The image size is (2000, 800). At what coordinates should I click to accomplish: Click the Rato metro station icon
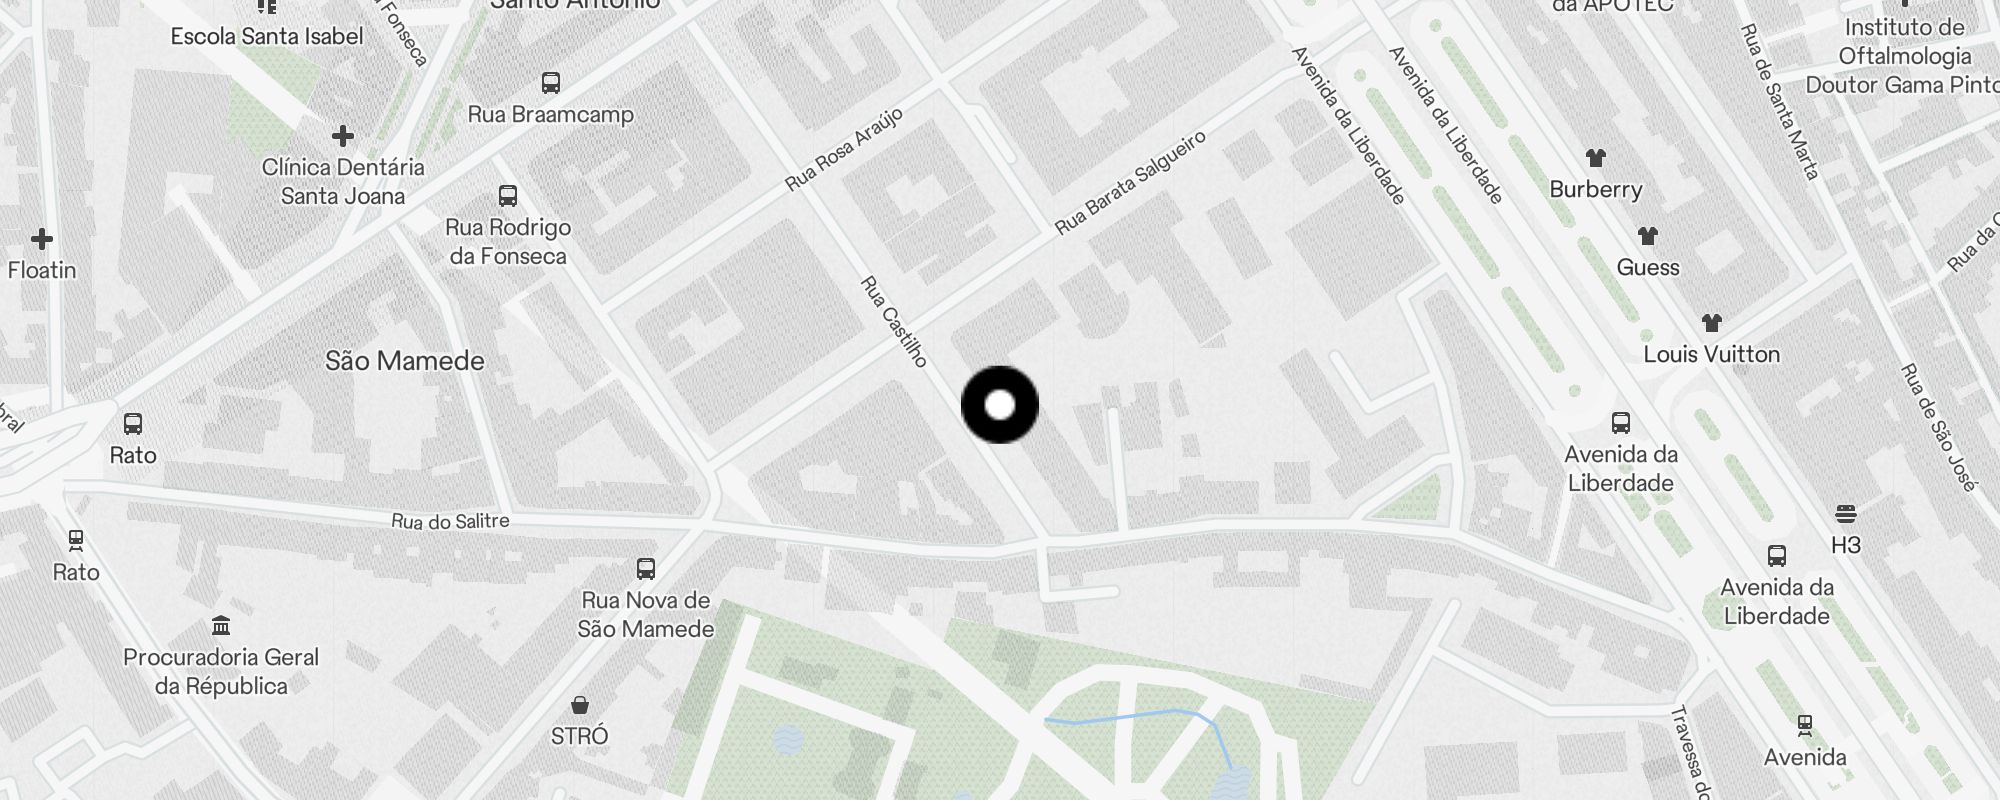pos(76,541)
